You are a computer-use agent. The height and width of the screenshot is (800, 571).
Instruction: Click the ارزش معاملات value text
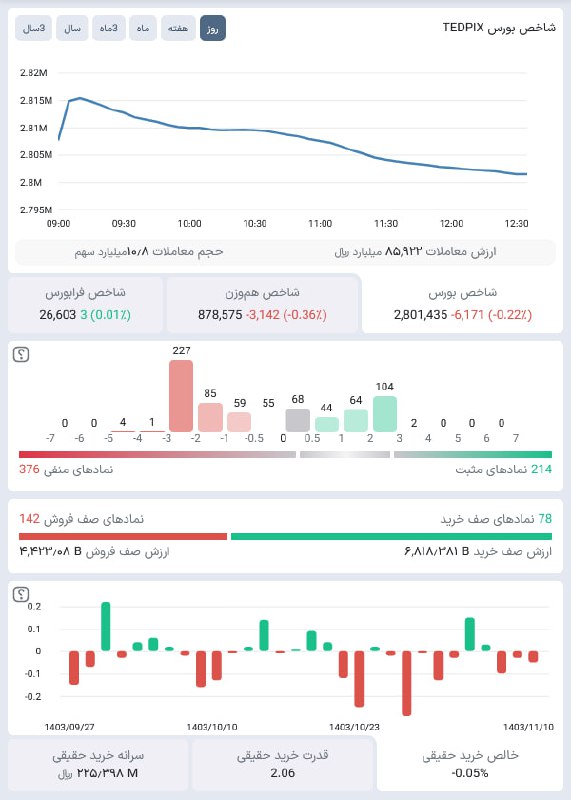415,252
